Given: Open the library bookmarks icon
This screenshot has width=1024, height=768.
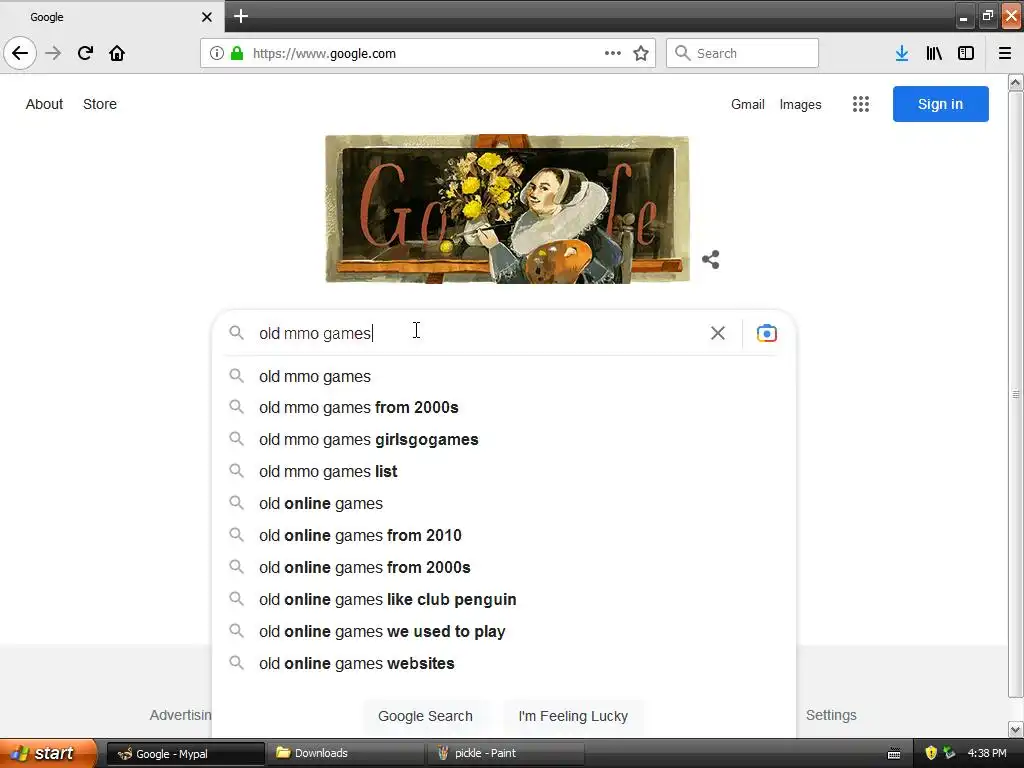Looking at the screenshot, I should 934,53.
